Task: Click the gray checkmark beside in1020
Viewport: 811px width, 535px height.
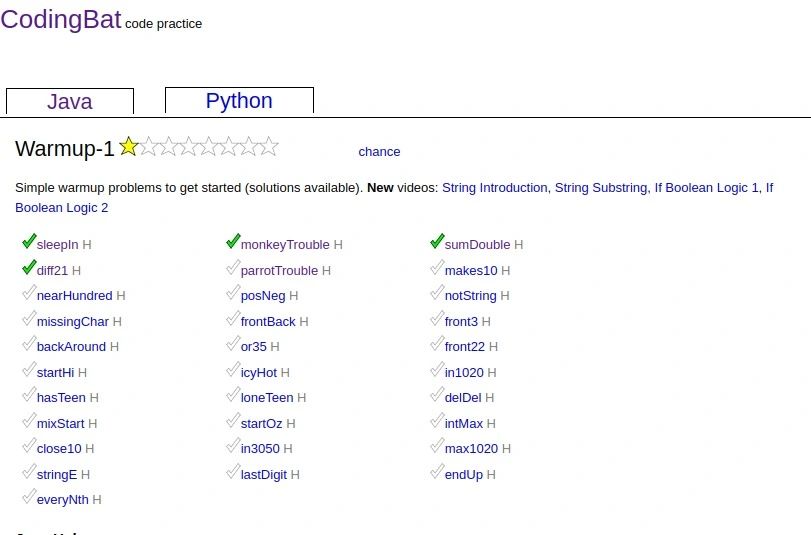Action: [437, 369]
